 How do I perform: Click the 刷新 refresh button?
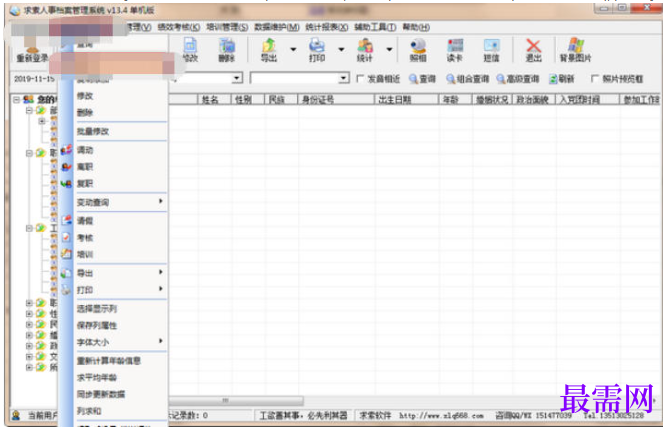[561, 78]
